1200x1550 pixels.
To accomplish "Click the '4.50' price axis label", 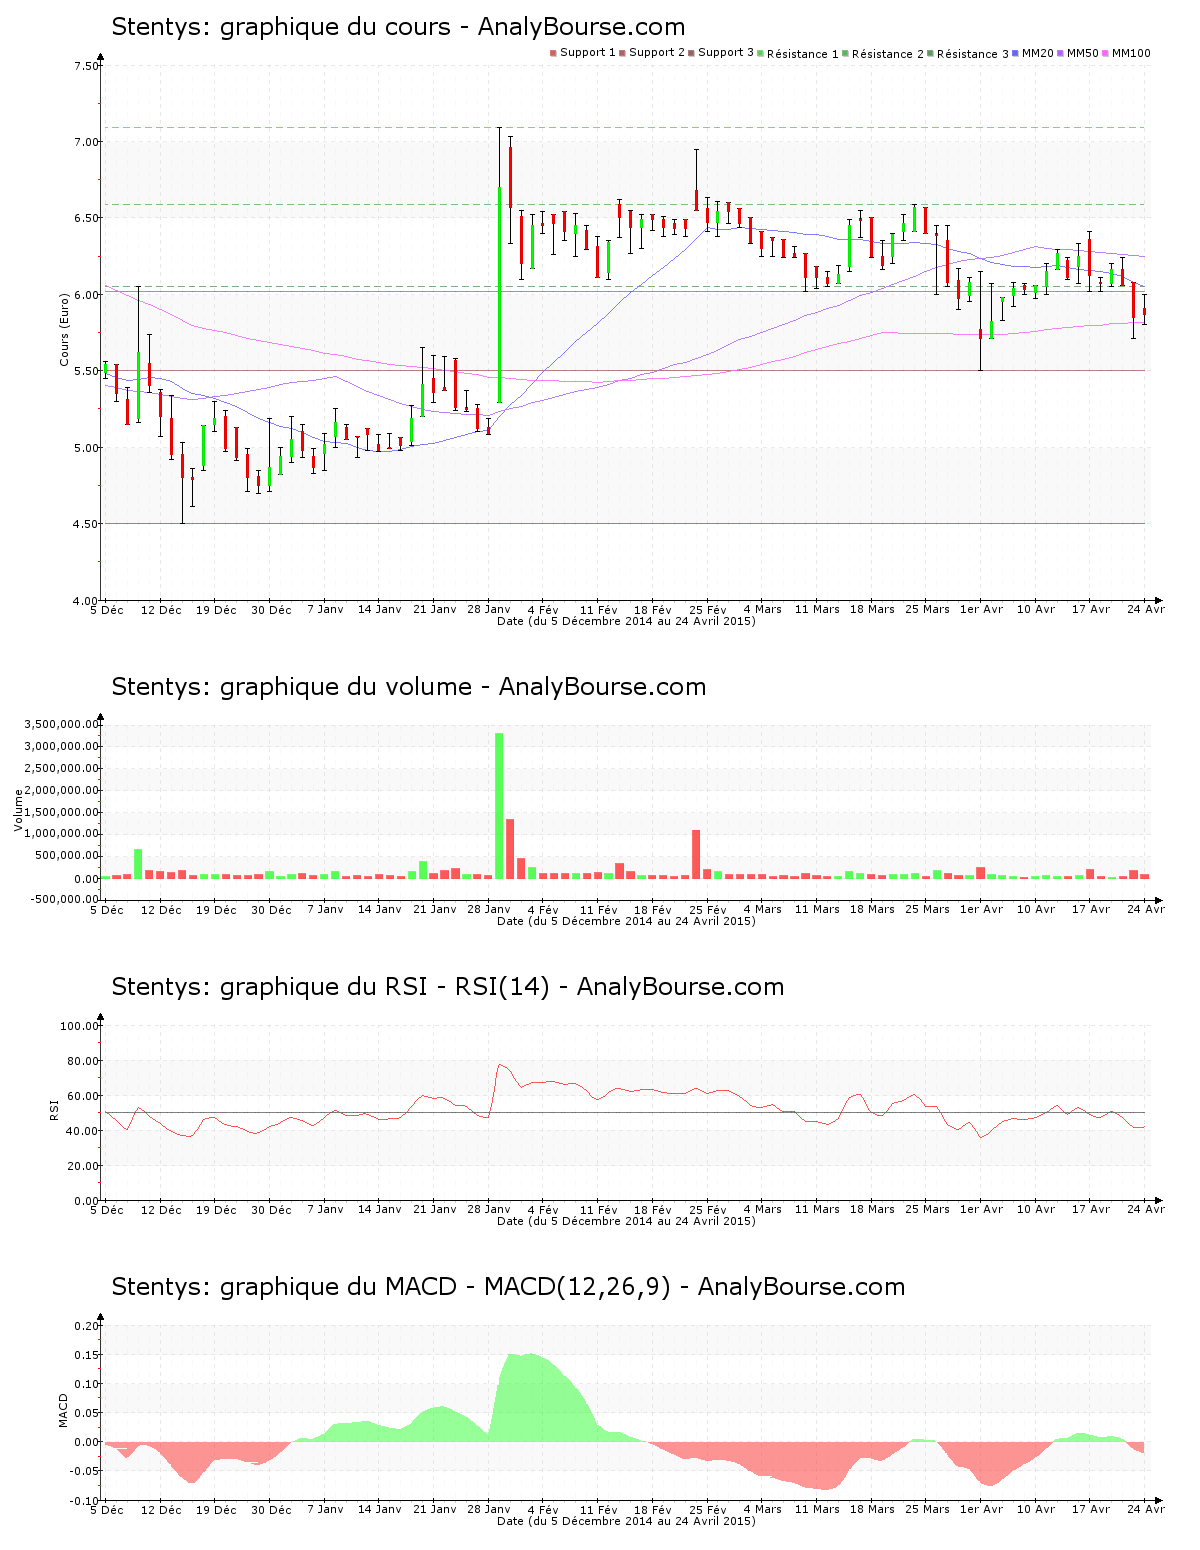I will [86, 524].
